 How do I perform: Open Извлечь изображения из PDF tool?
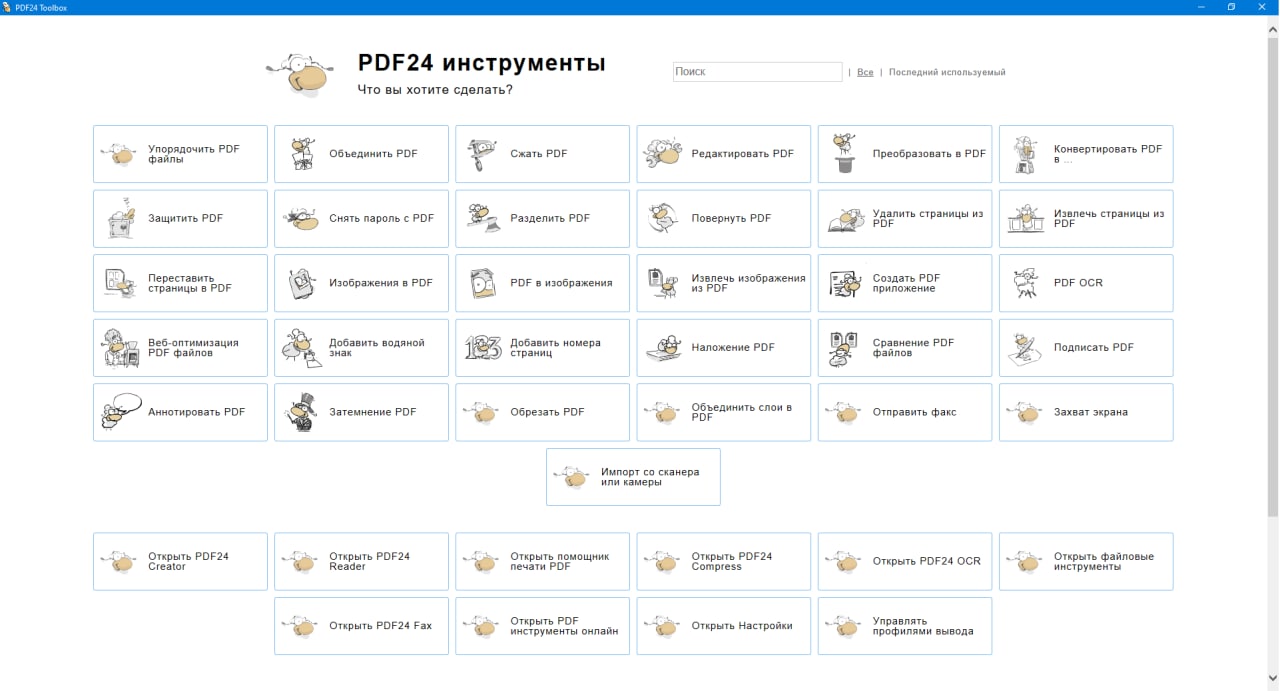click(723, 283)
